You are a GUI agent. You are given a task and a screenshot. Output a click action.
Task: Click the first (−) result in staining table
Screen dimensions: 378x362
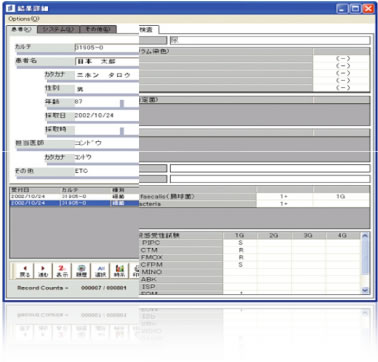click(343, 58)
